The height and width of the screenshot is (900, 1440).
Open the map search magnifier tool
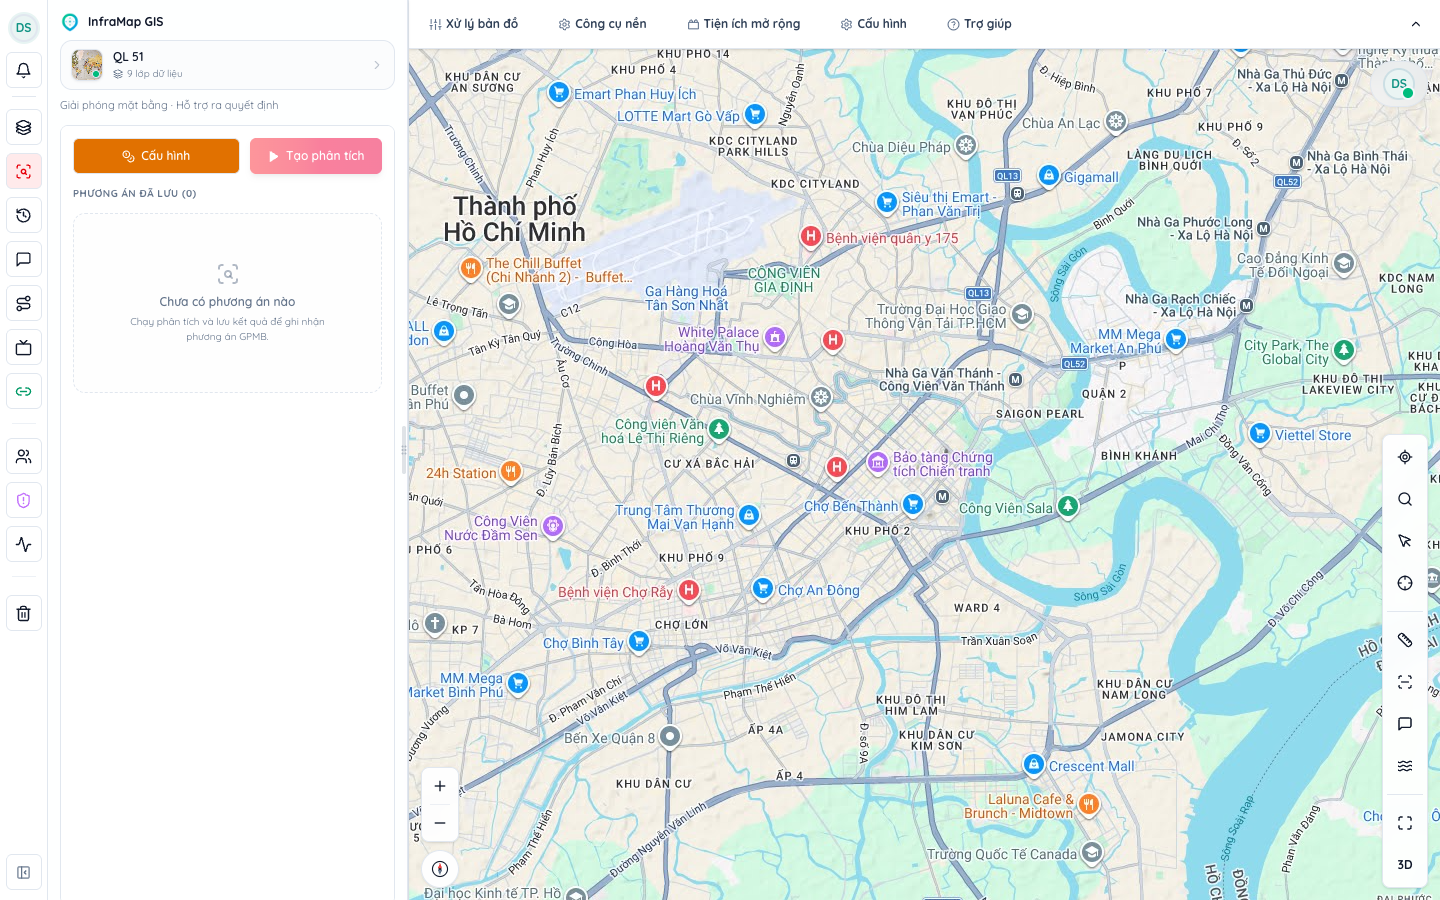point(1405,499)
